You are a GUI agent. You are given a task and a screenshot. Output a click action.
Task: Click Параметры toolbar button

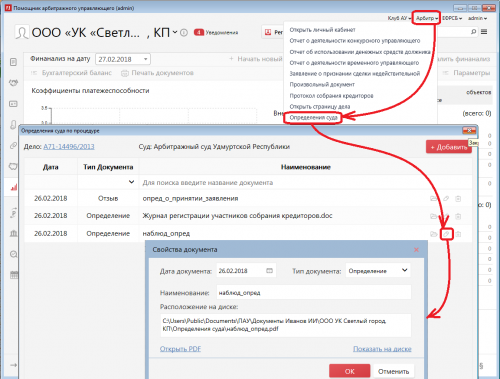pyautogui.click(x=467, y=73)
